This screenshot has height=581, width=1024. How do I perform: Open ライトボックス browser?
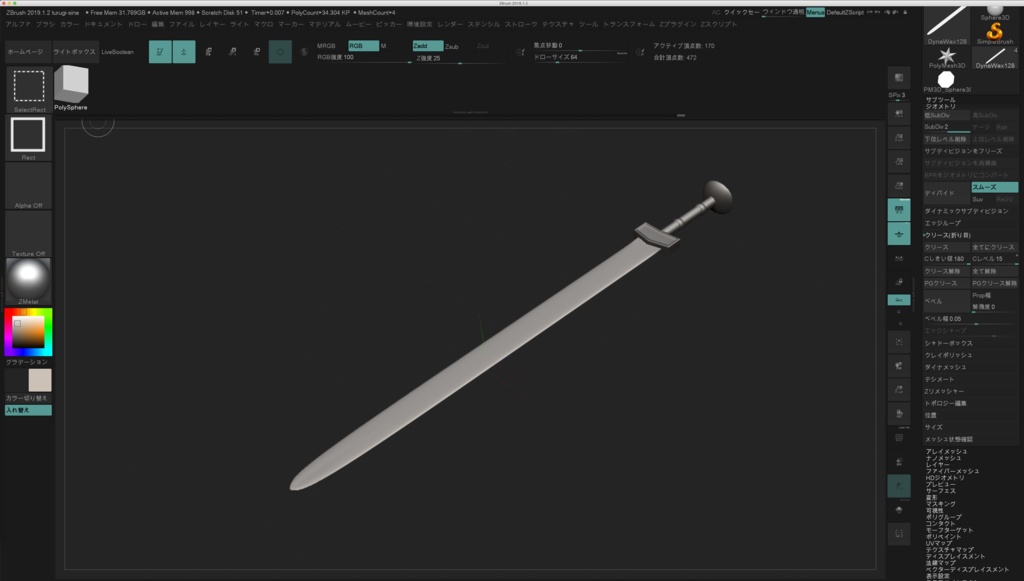(74, 52)
